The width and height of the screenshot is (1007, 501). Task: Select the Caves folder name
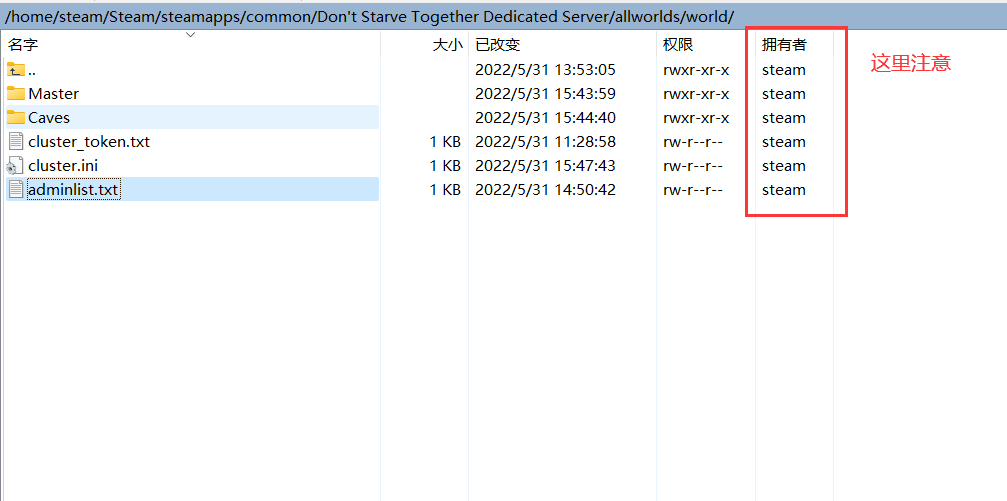point(49,118)
